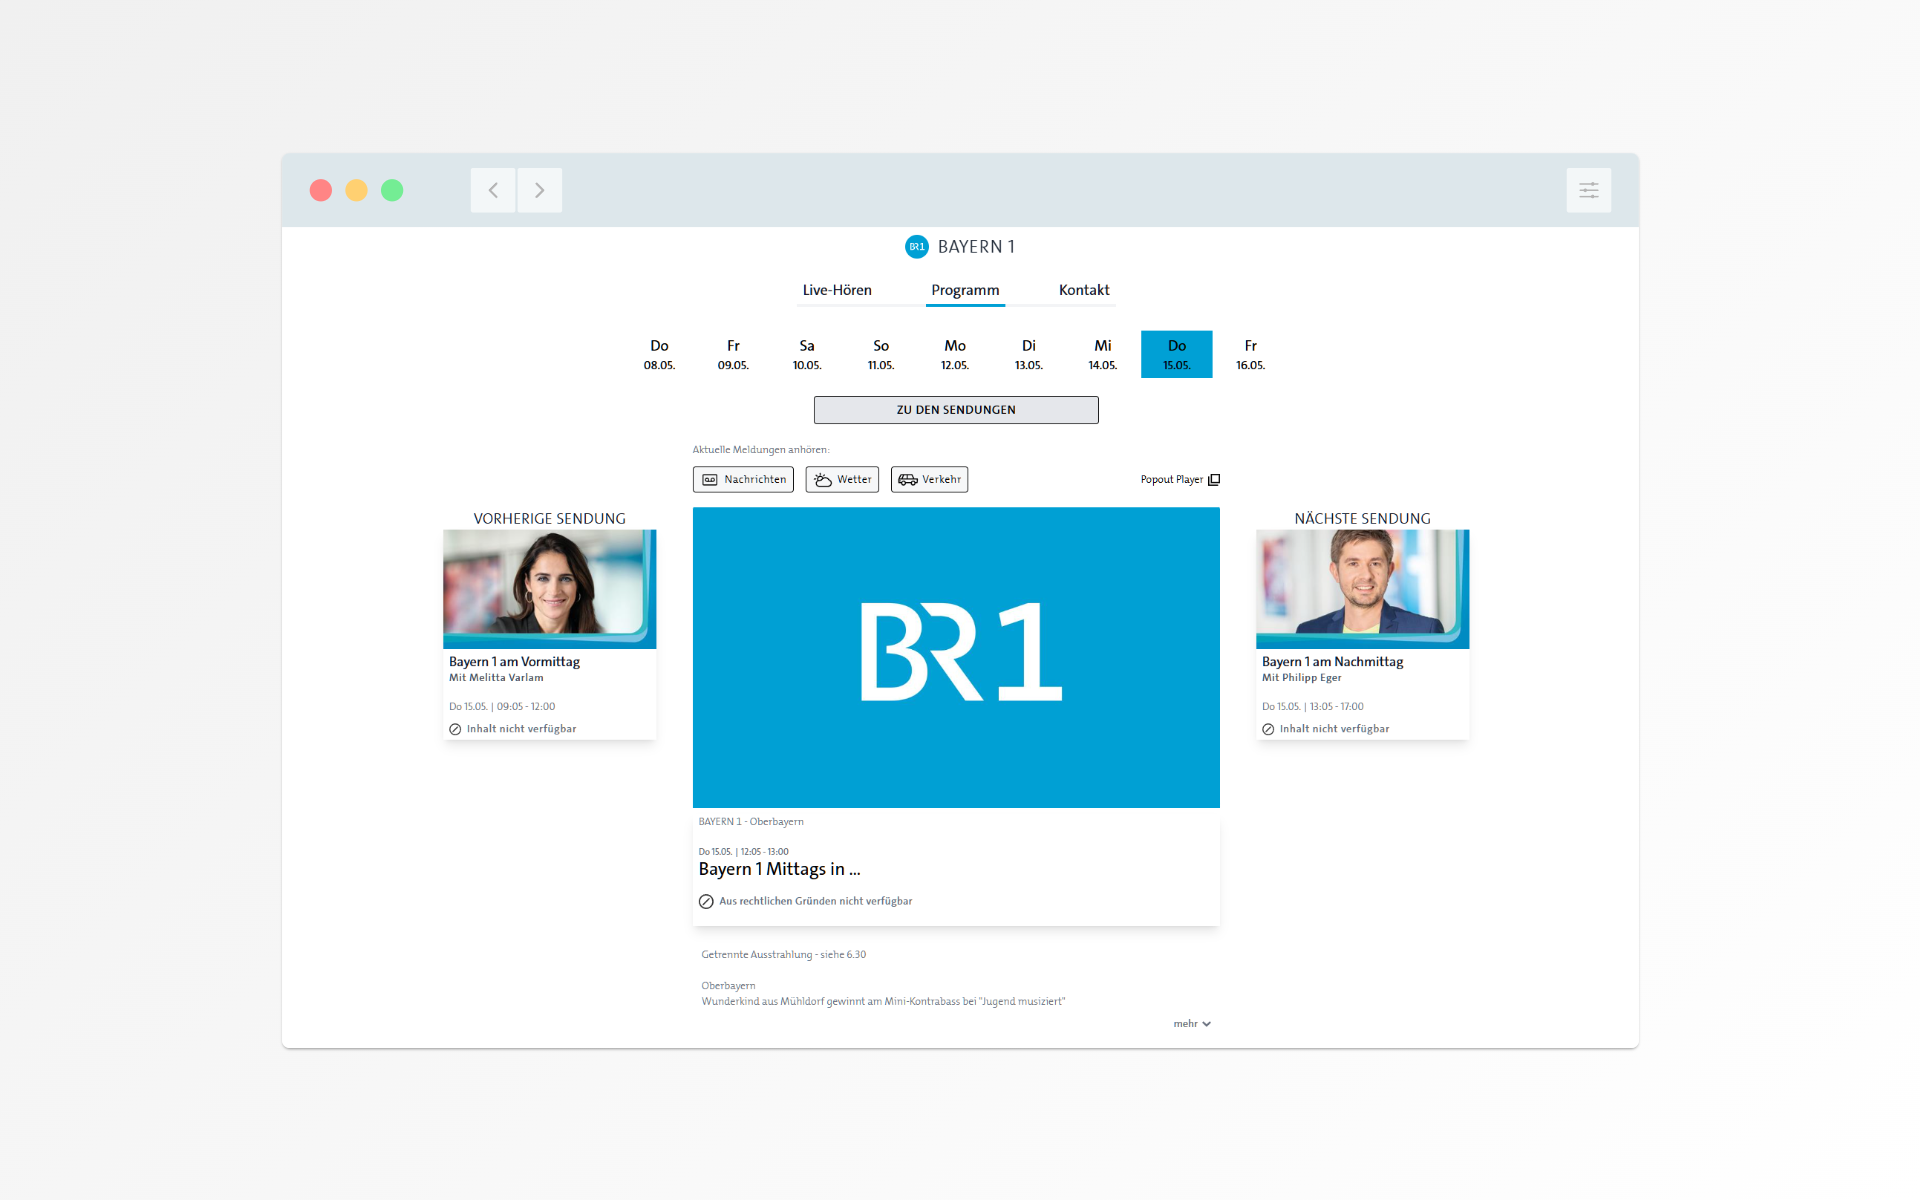Open Bayern 1 am Vormittag title
The width and height of the screenshot is (1920, 1200).
514,662
